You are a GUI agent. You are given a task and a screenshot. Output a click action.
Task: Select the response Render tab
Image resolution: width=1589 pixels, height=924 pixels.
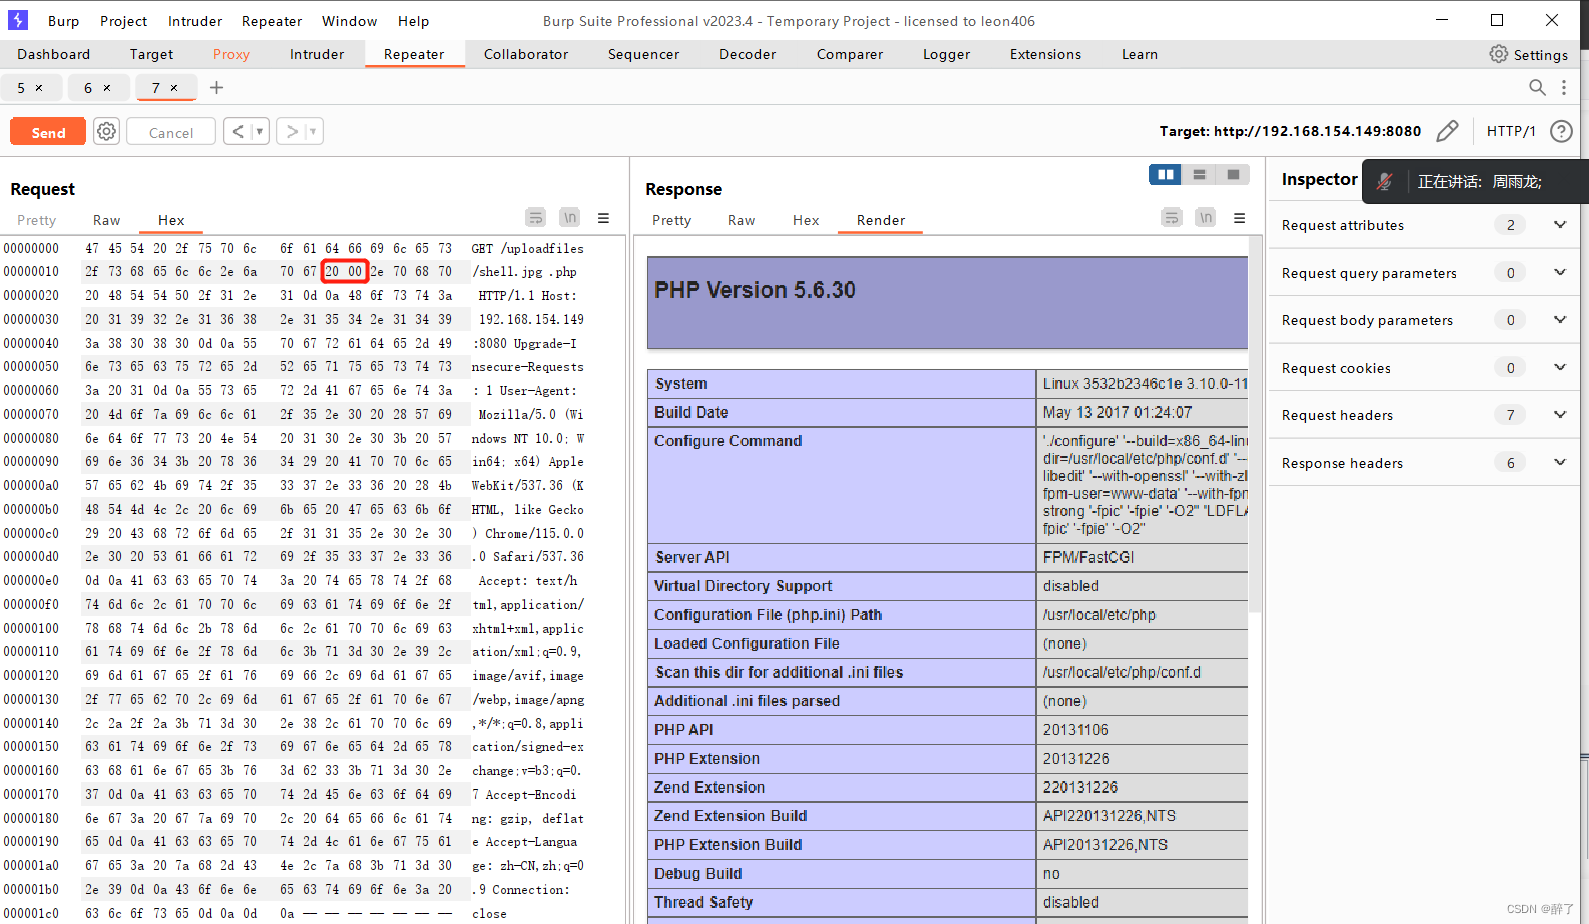tap(881, 220)
